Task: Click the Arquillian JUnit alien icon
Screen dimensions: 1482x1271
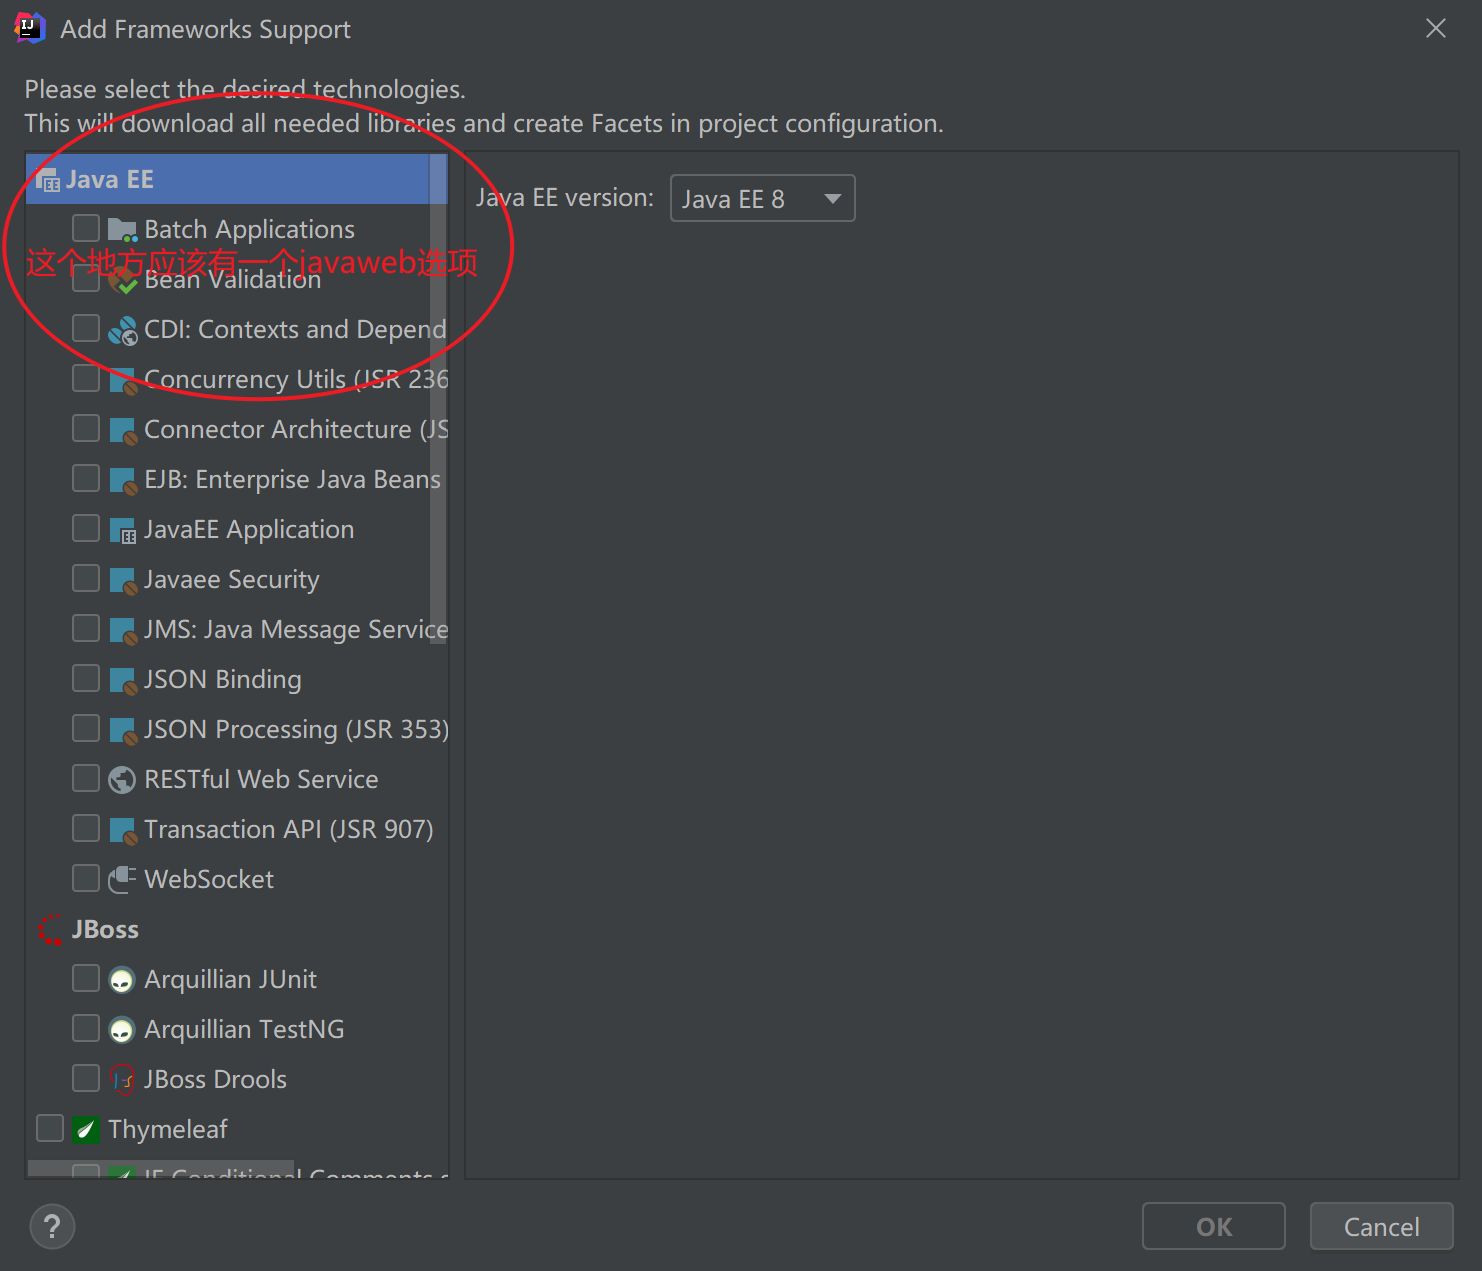Action: pyautogui.click(x=122, y=980)
